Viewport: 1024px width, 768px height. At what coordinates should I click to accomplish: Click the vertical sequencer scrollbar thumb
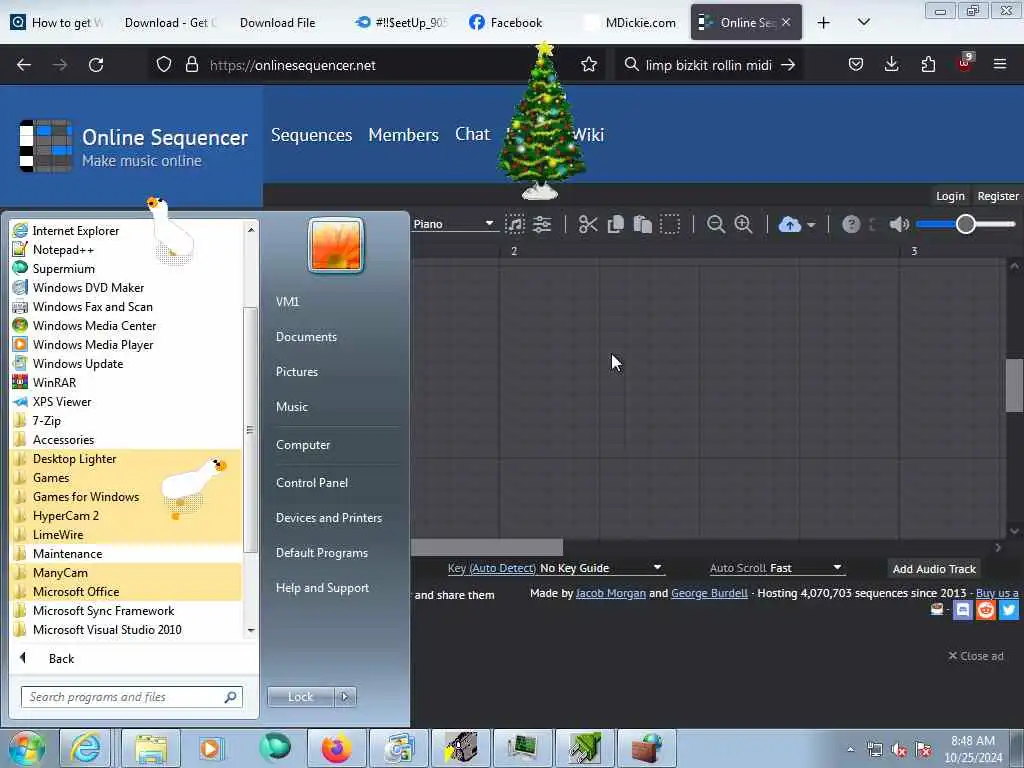[1014, 385]
